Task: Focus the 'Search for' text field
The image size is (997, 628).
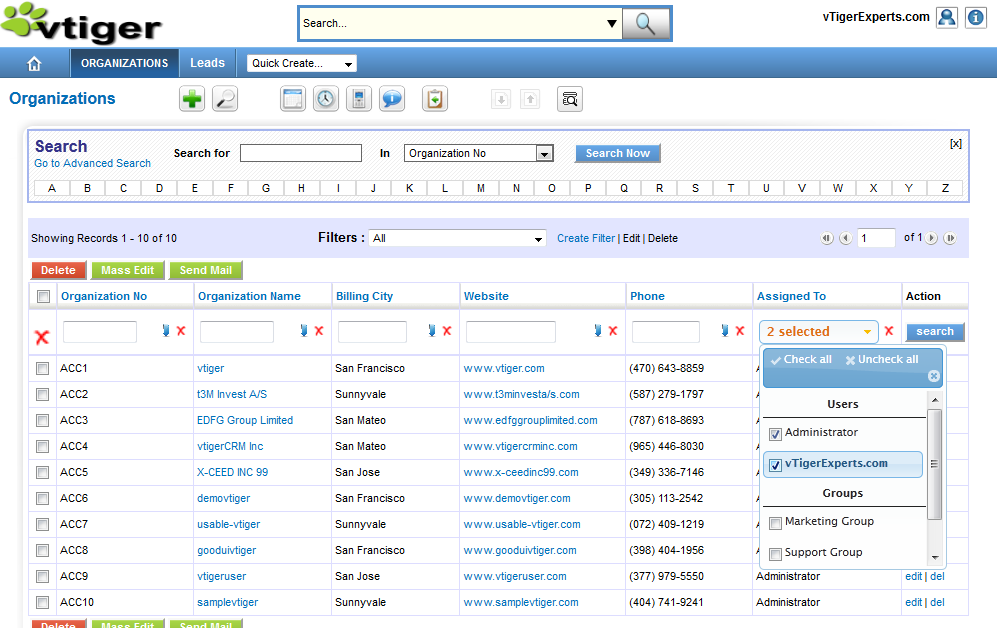Action: click(301, 153)
